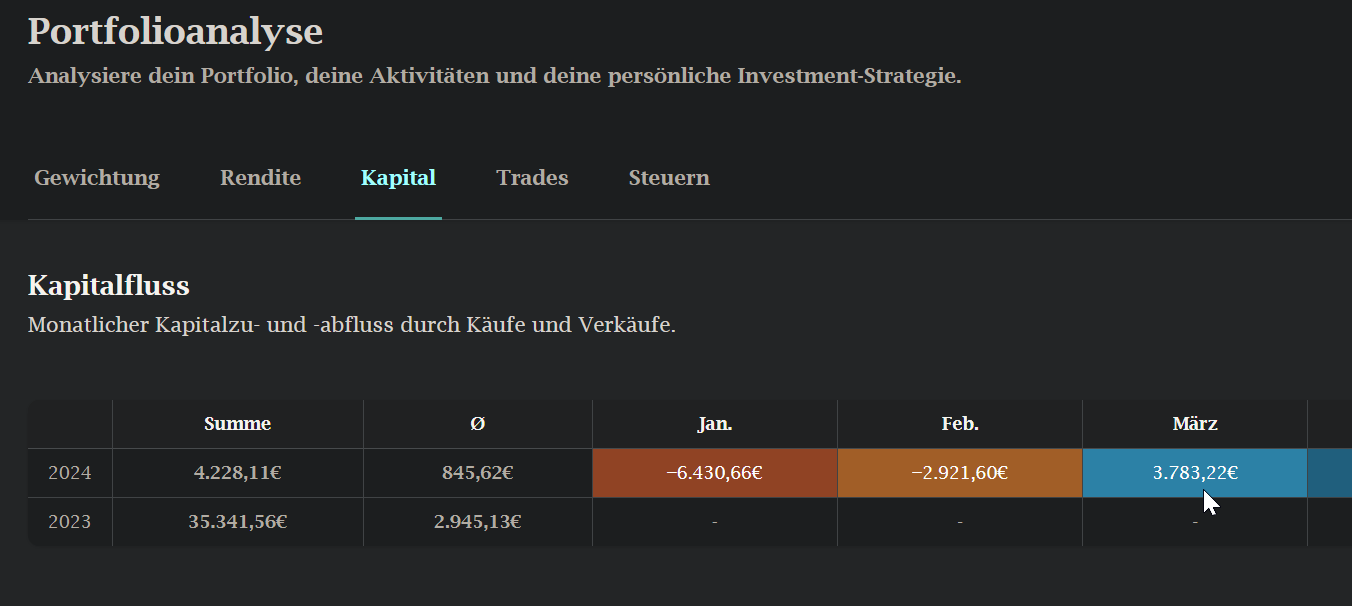Select the Kapital tab

click(x=398, y=178)
